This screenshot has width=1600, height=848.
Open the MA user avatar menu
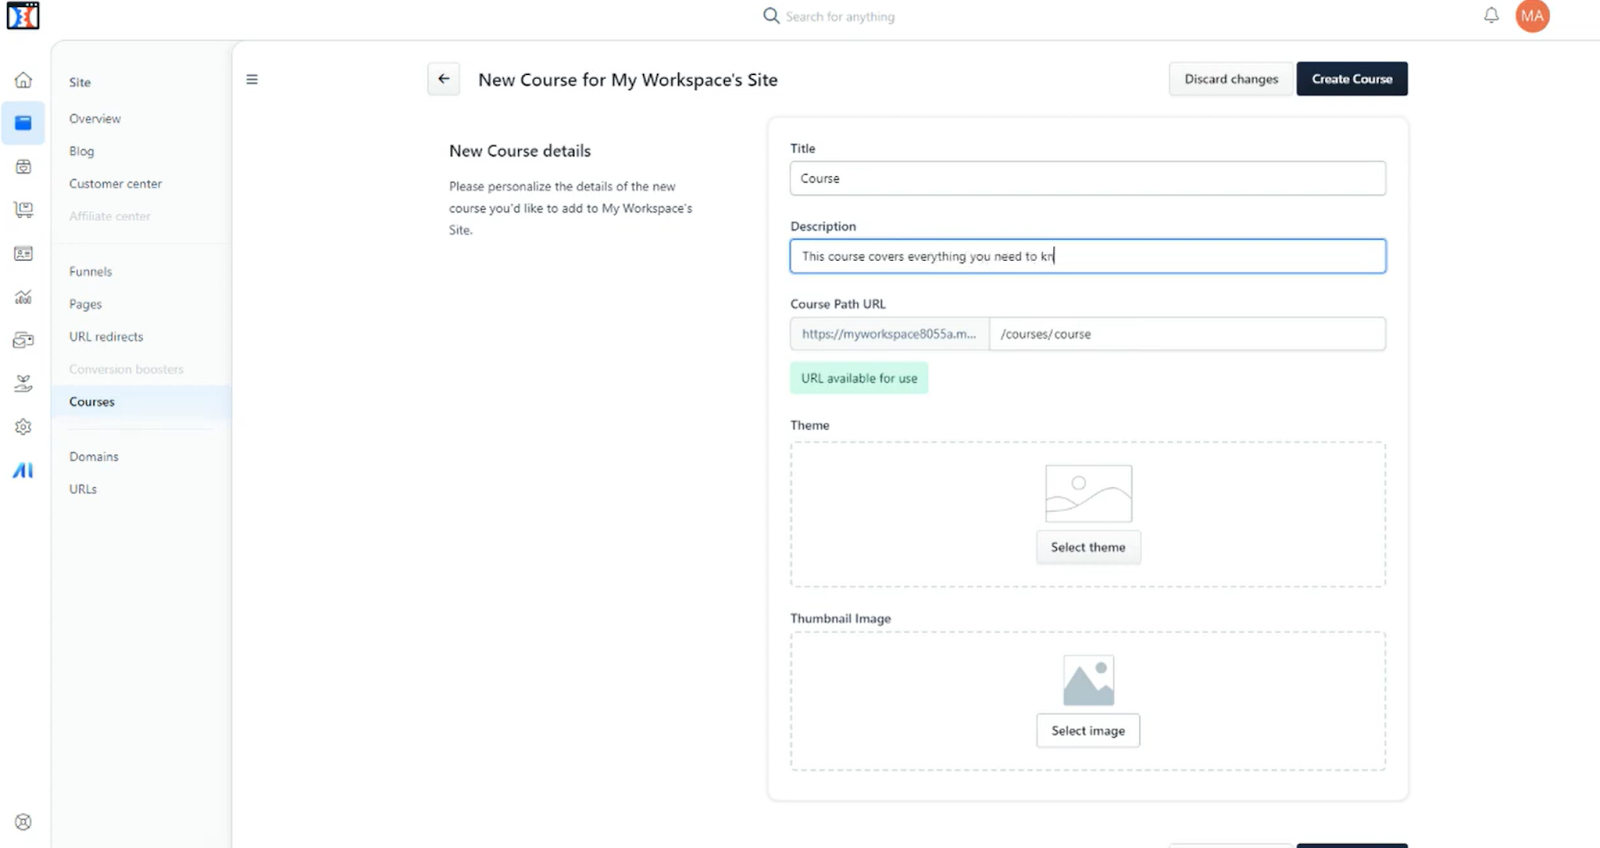(x=1532, y=16)
